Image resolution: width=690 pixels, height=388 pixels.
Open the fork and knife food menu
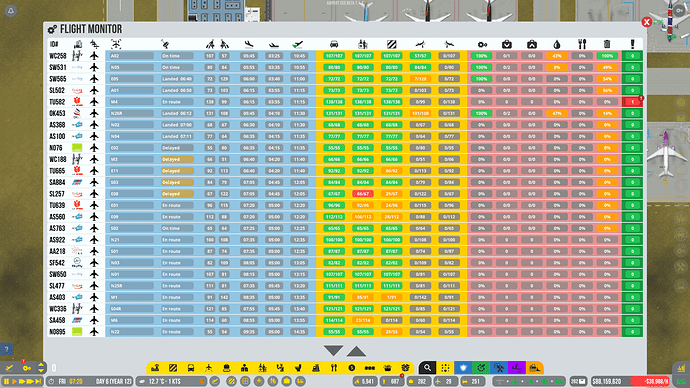[334, 368]
